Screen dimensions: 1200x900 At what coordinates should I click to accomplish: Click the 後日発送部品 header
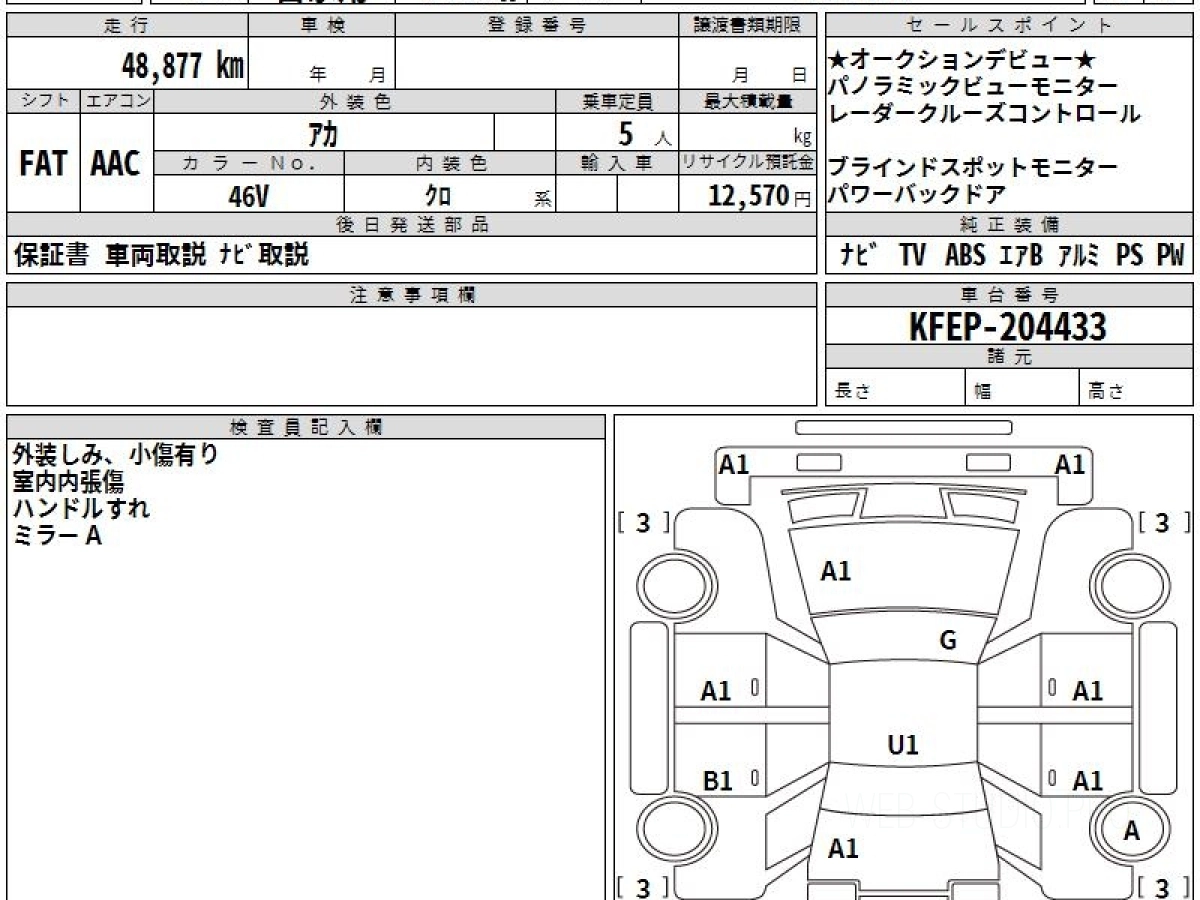[x=411, y=225]
